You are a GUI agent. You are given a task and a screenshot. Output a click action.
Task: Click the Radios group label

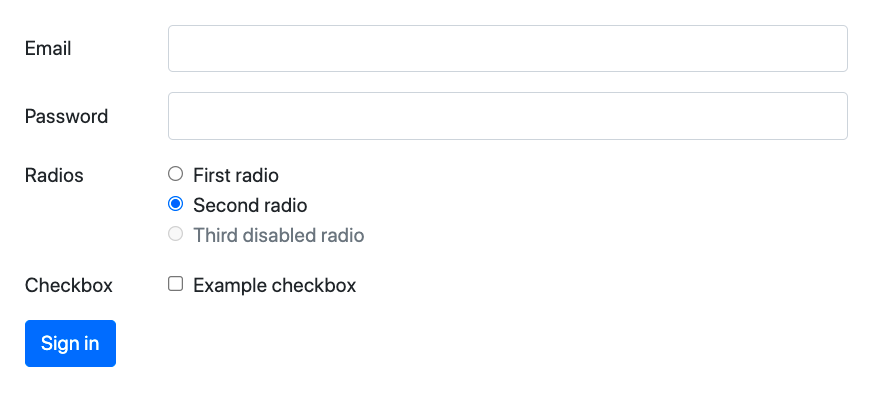coord(54,176)
